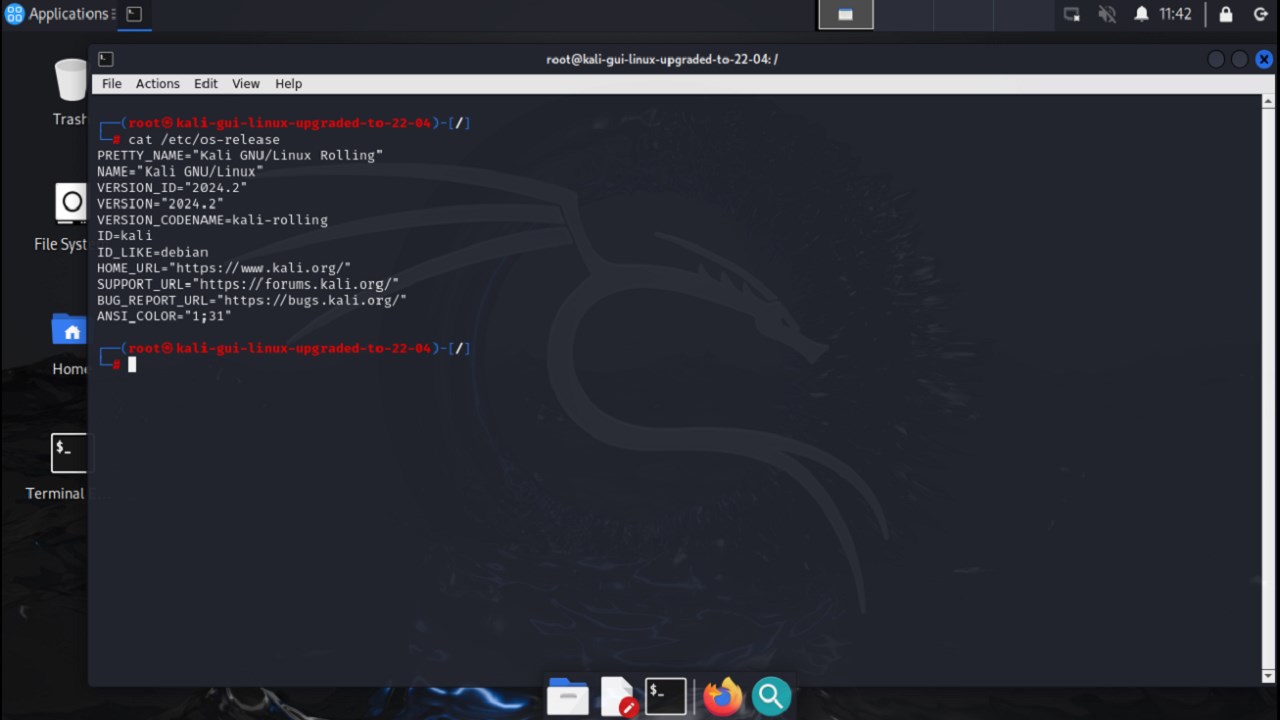Click the terminal cursor at the empty prompt
The height and width of the screenshot is (720, 1280).
tap(132, 364)
